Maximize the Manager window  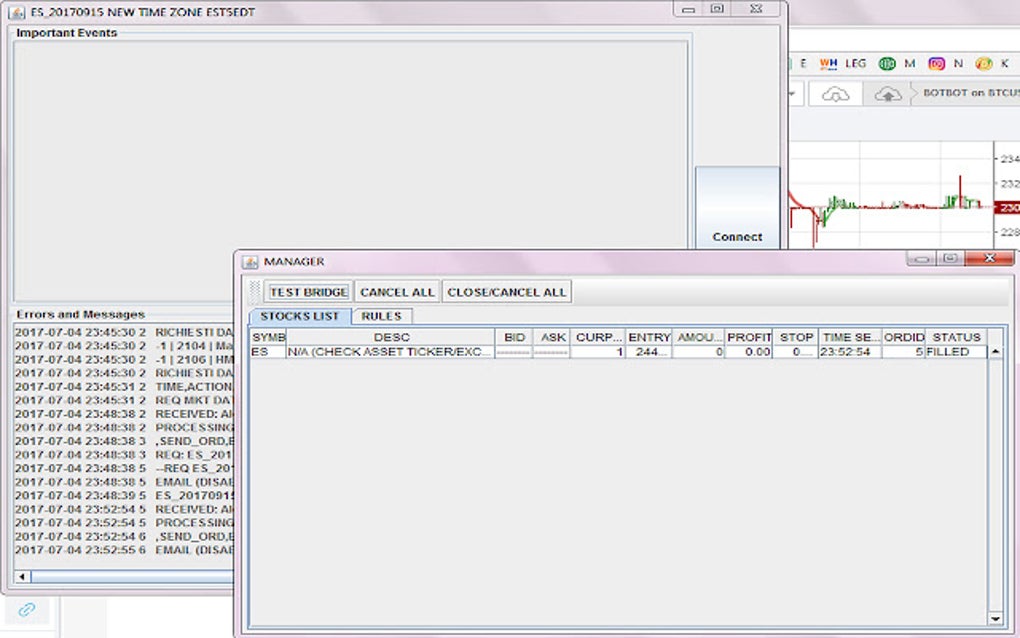[950, 258]
